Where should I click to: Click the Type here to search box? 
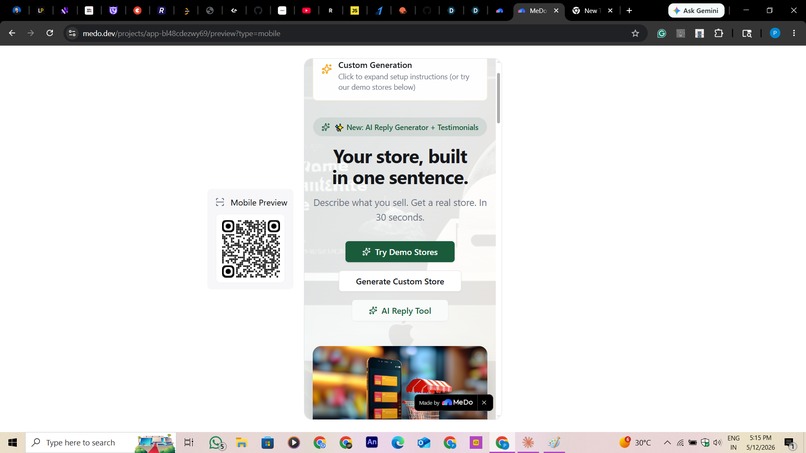pos(101,442)
